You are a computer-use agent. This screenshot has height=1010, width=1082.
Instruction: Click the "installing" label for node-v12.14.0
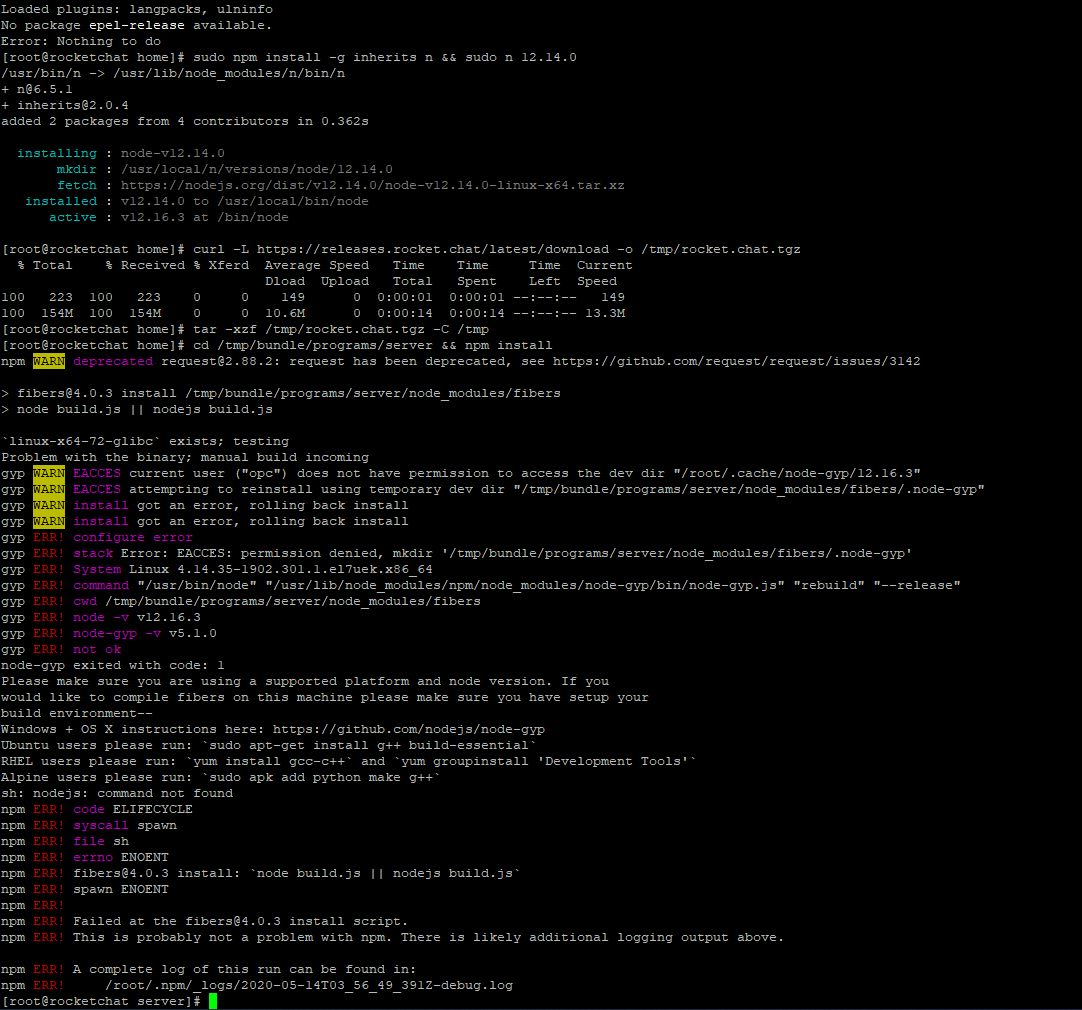tap(57, 153)
